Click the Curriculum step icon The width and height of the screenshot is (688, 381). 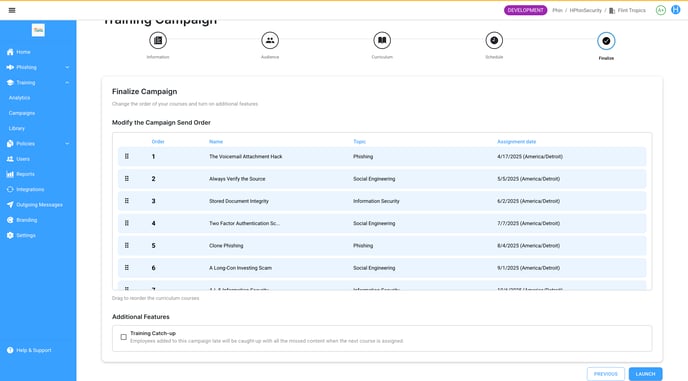click(382, 40)
